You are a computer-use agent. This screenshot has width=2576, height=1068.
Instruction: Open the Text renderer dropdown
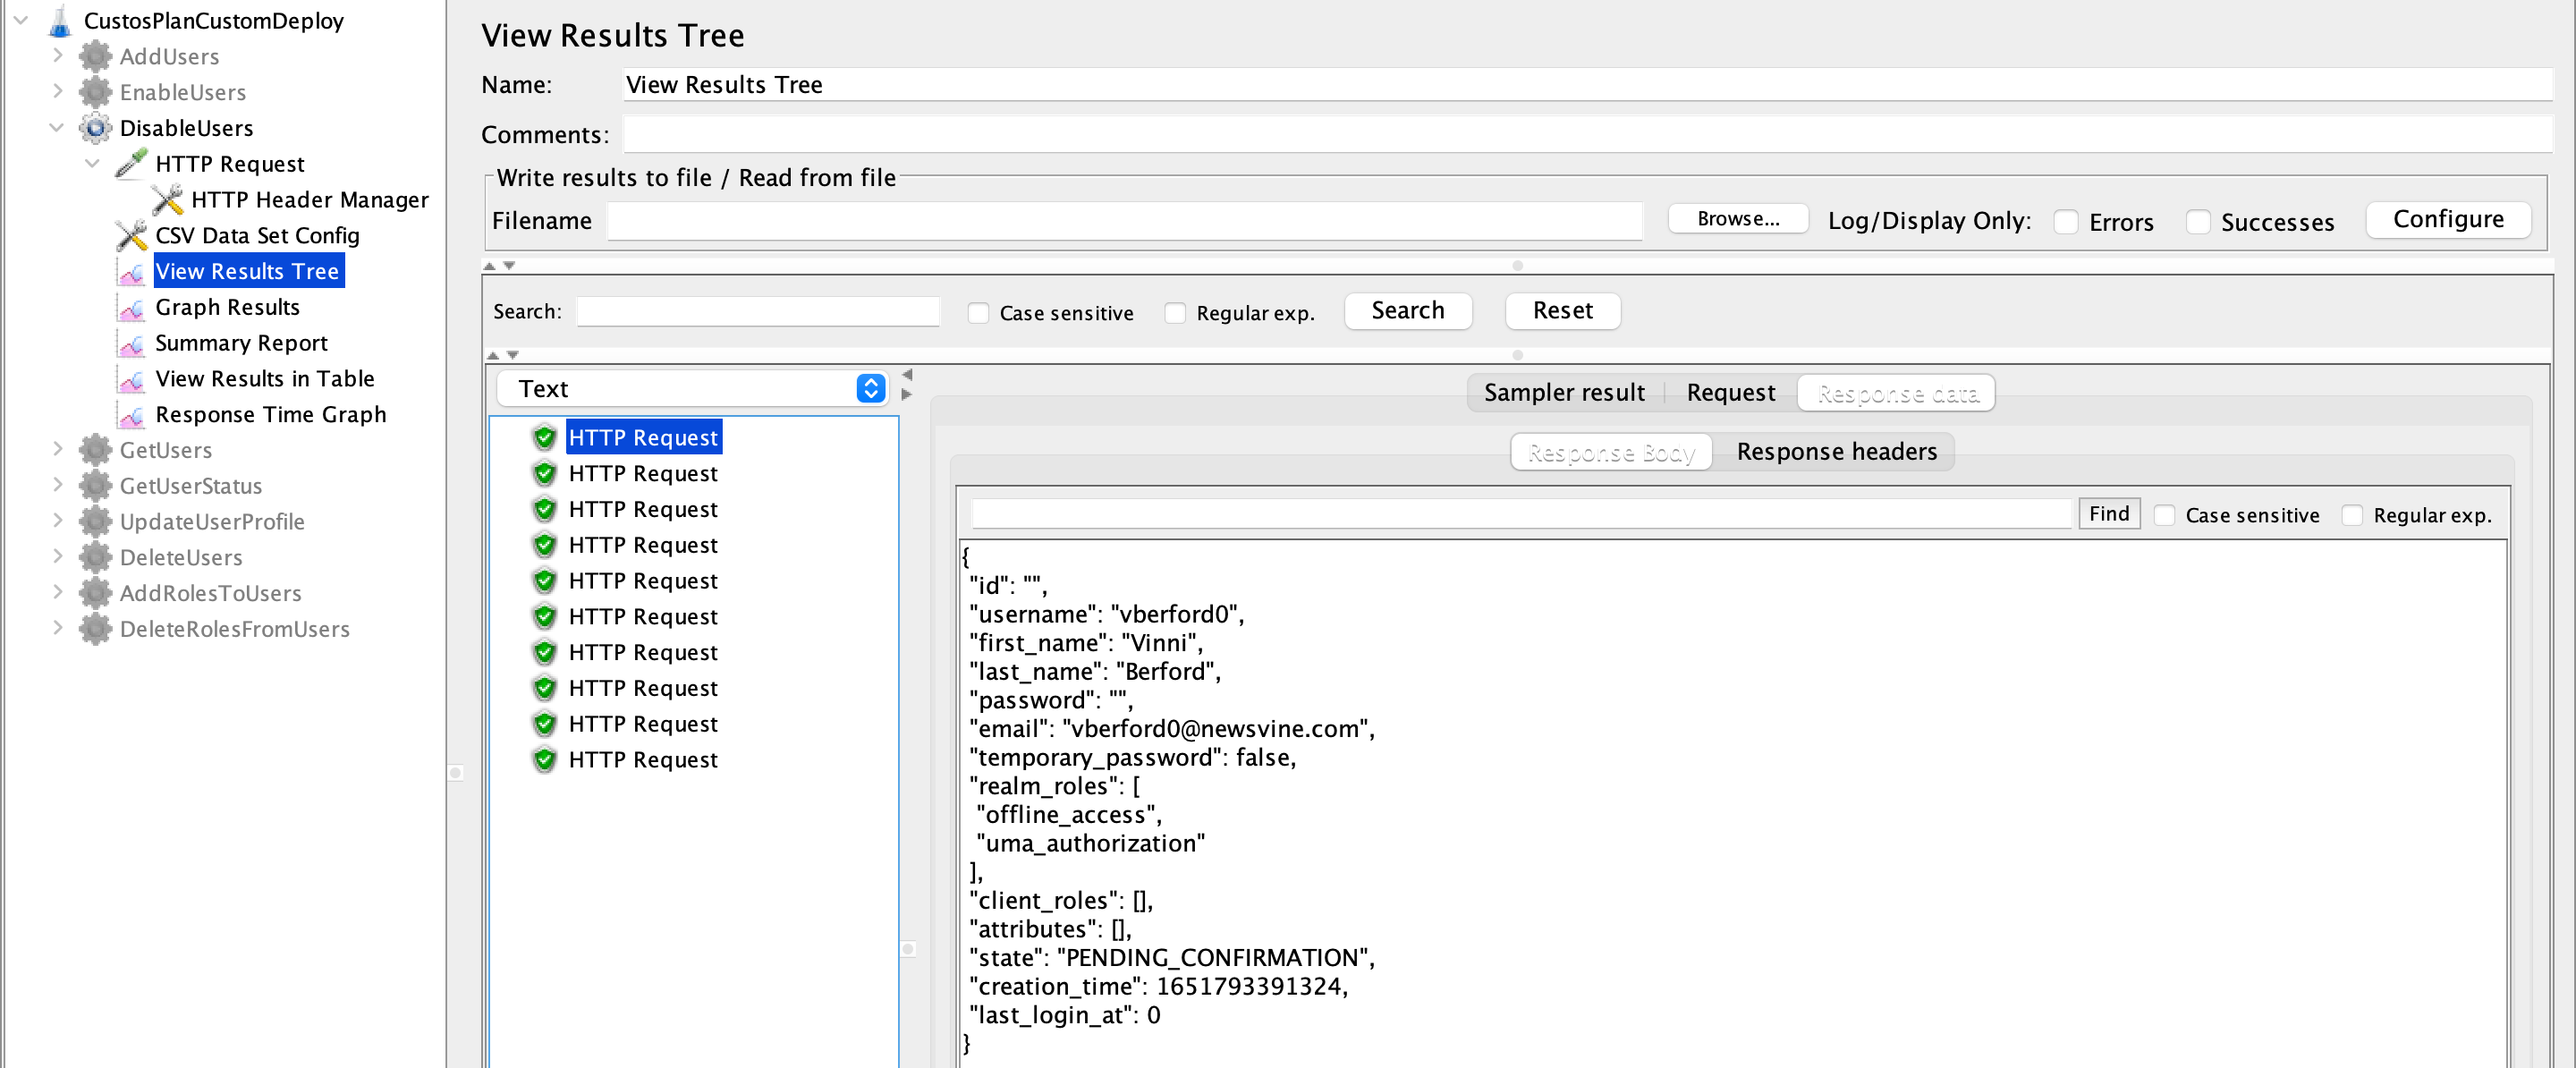[870, 389]
